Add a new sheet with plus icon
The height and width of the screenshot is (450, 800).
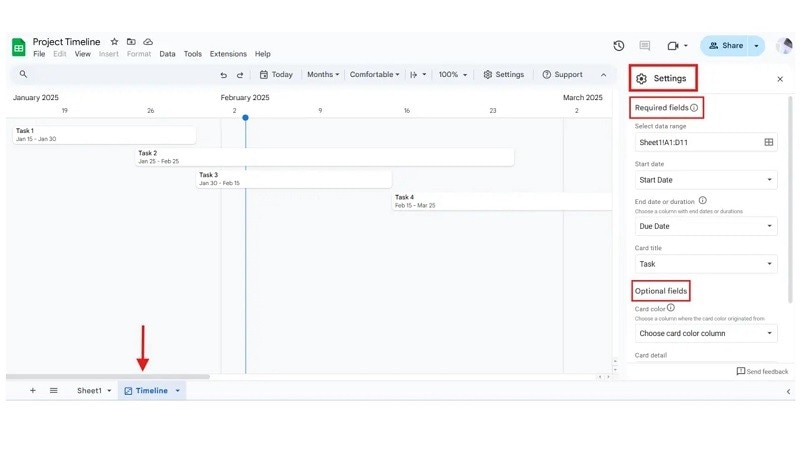point(33,391)
